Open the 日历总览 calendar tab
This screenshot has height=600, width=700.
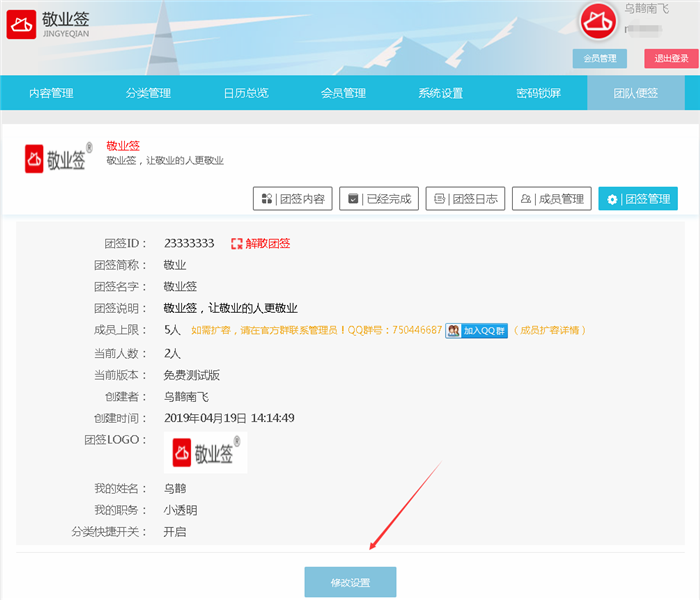pos(246,94)
